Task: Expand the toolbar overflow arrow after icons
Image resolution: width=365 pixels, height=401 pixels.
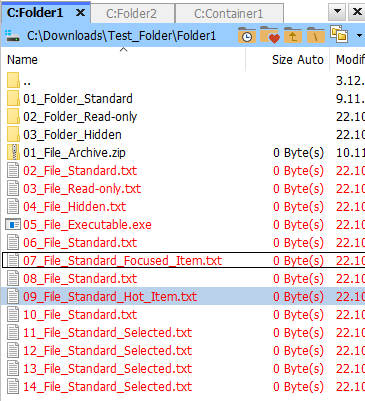Action: click(359, 35)
